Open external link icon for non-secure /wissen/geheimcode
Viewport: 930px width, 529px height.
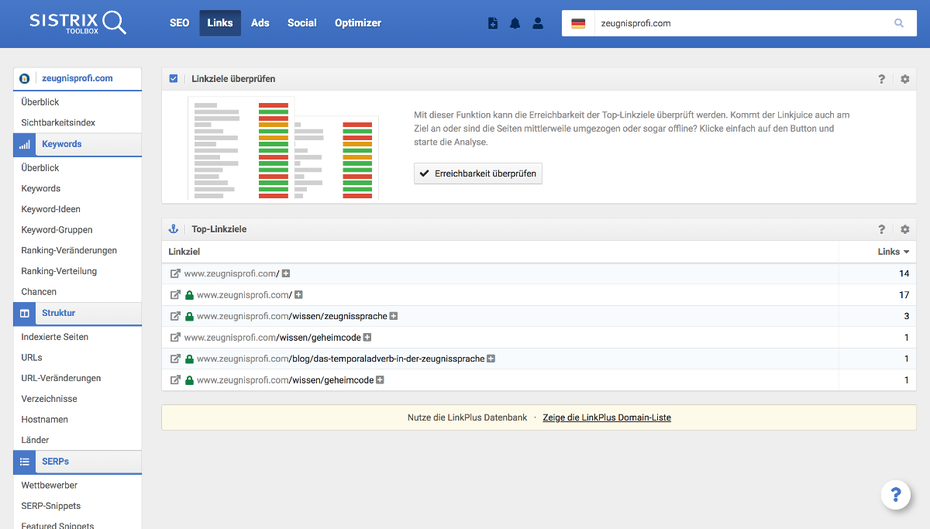175,337
